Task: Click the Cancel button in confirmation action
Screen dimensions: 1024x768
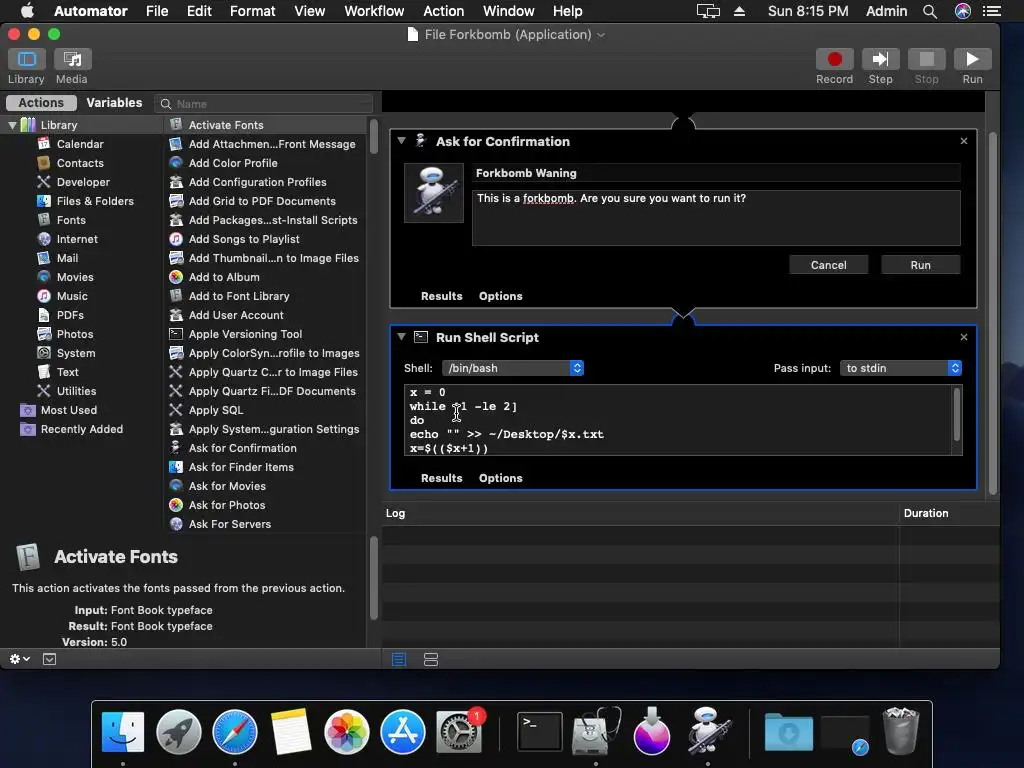Action: pos(828,265)
